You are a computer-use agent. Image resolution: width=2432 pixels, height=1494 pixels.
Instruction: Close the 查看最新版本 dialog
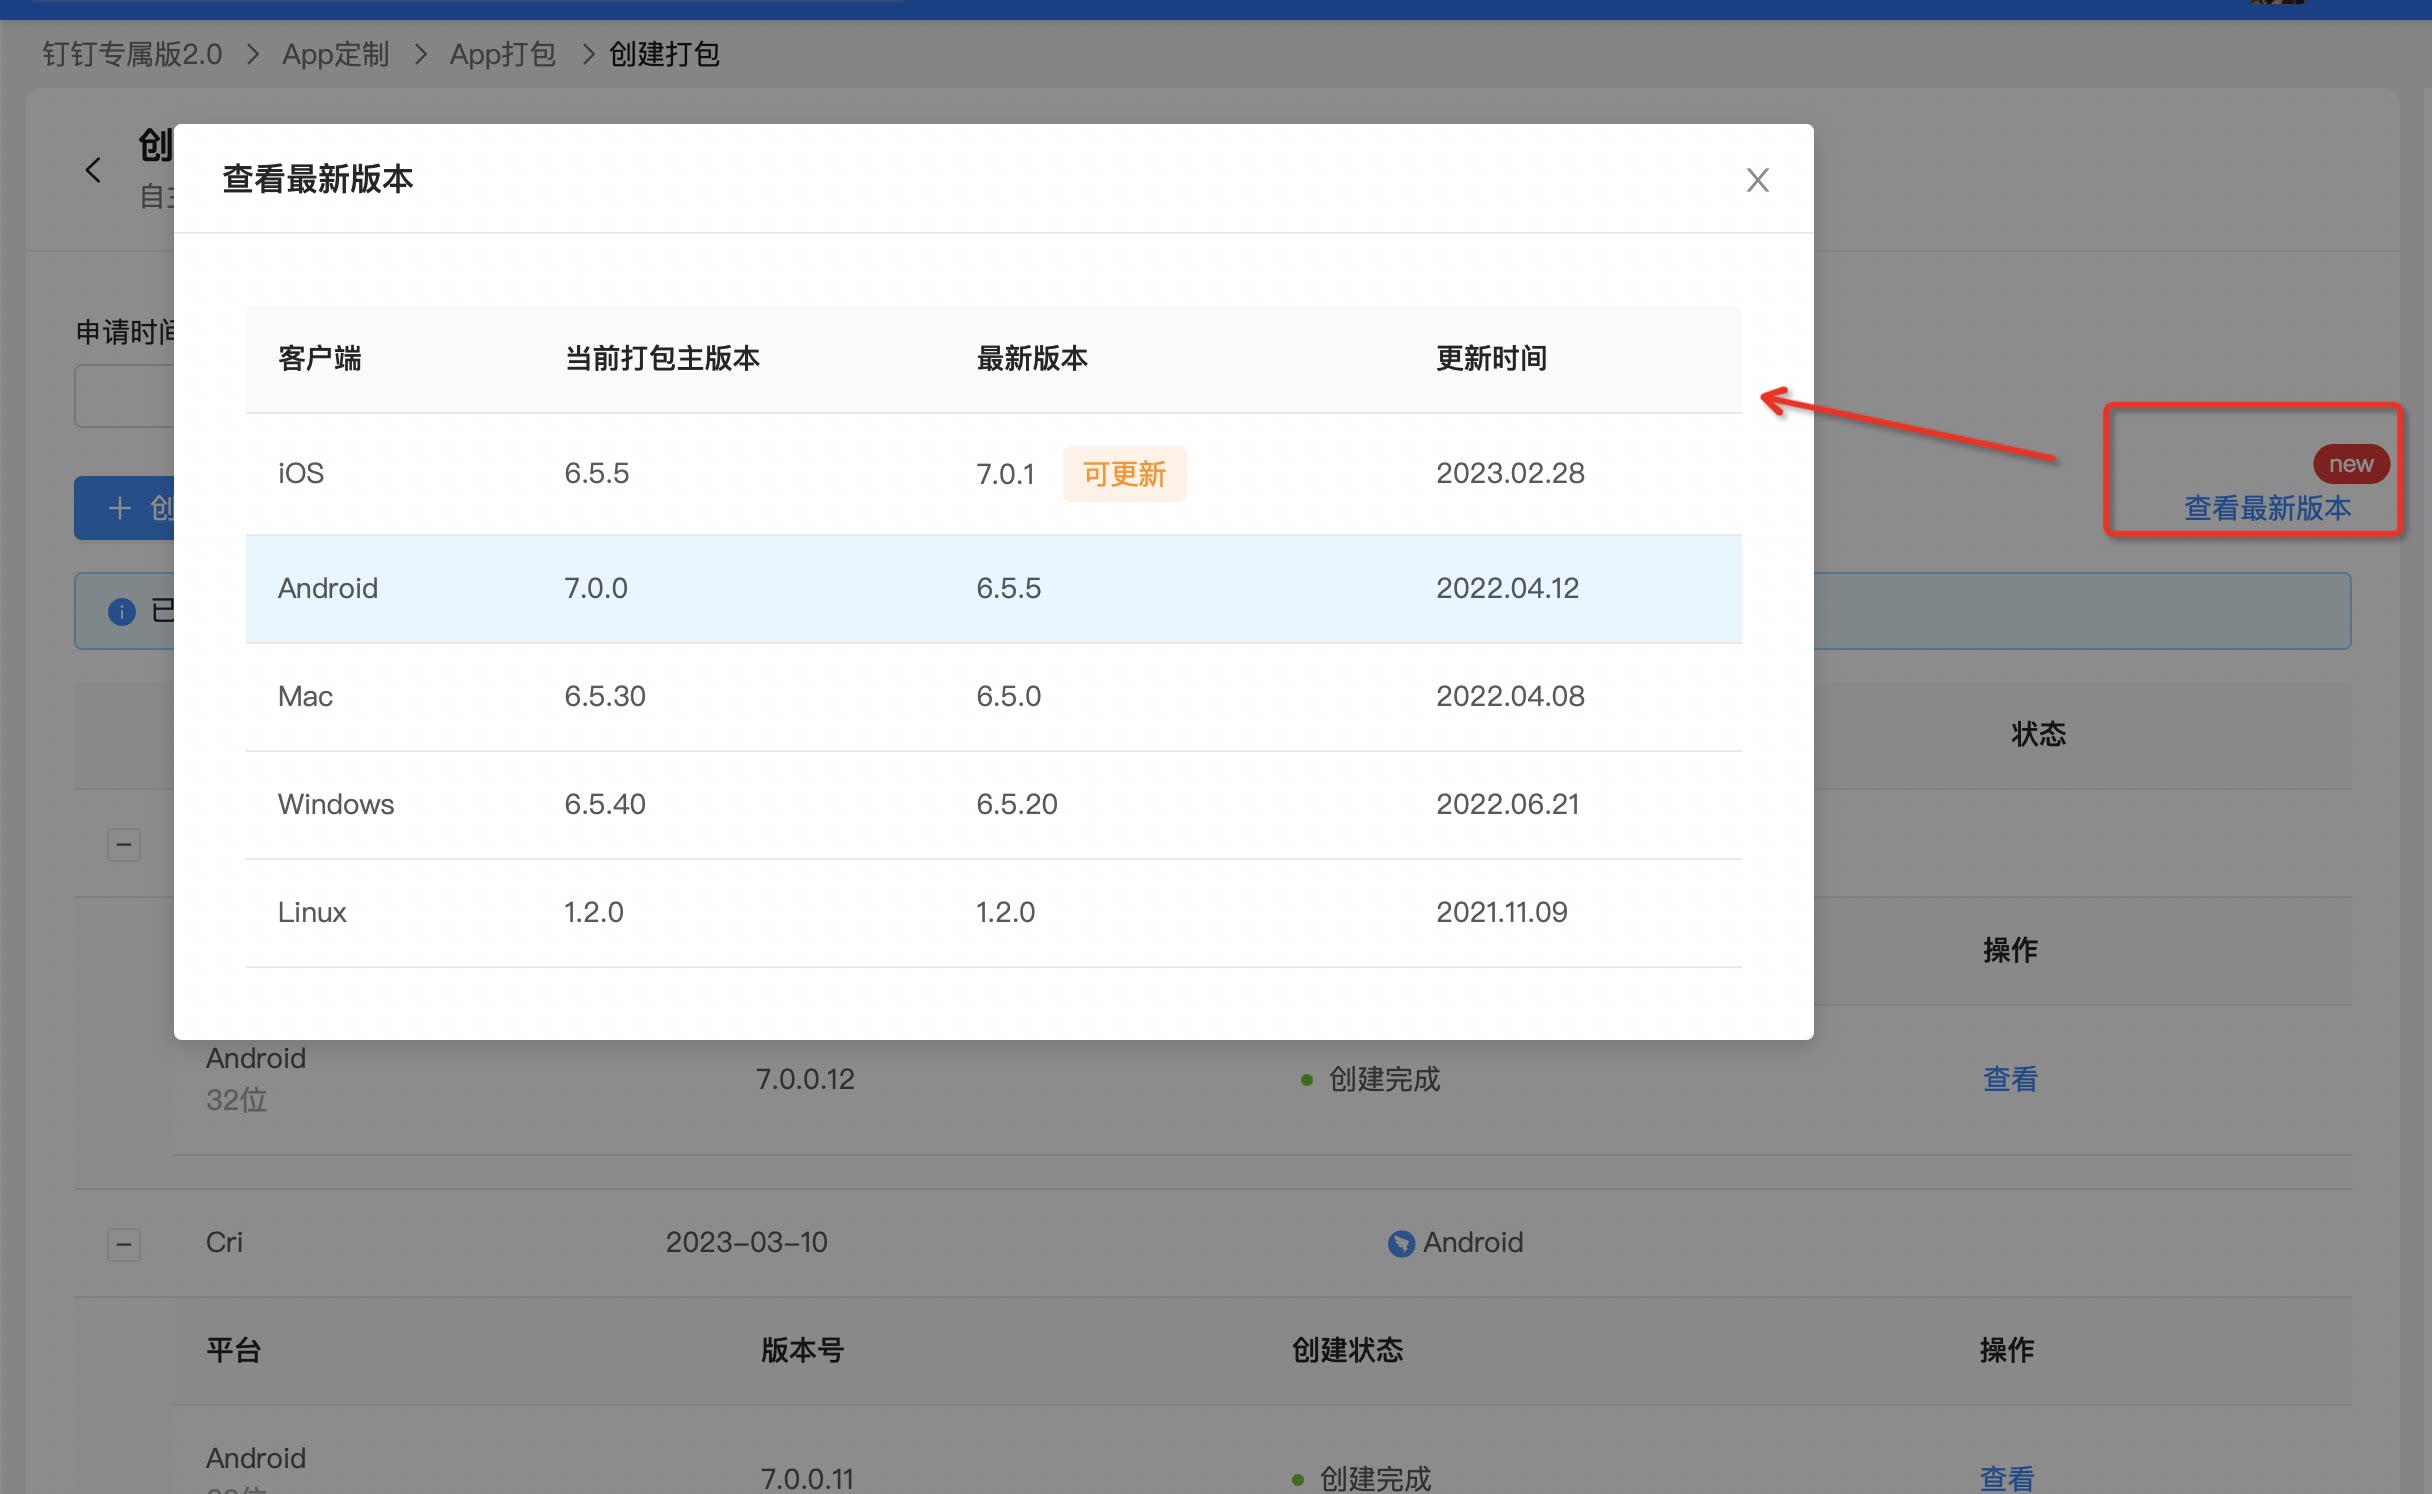(1757, 180)
